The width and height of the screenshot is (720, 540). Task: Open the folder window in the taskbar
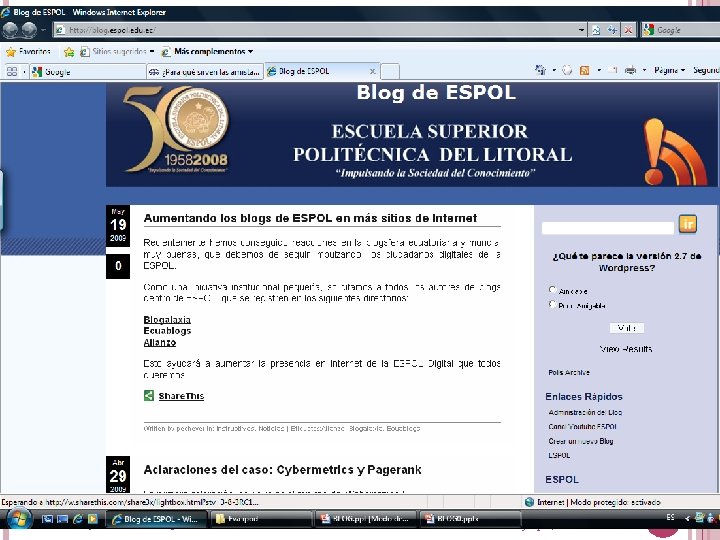click(x=263, y=519)
